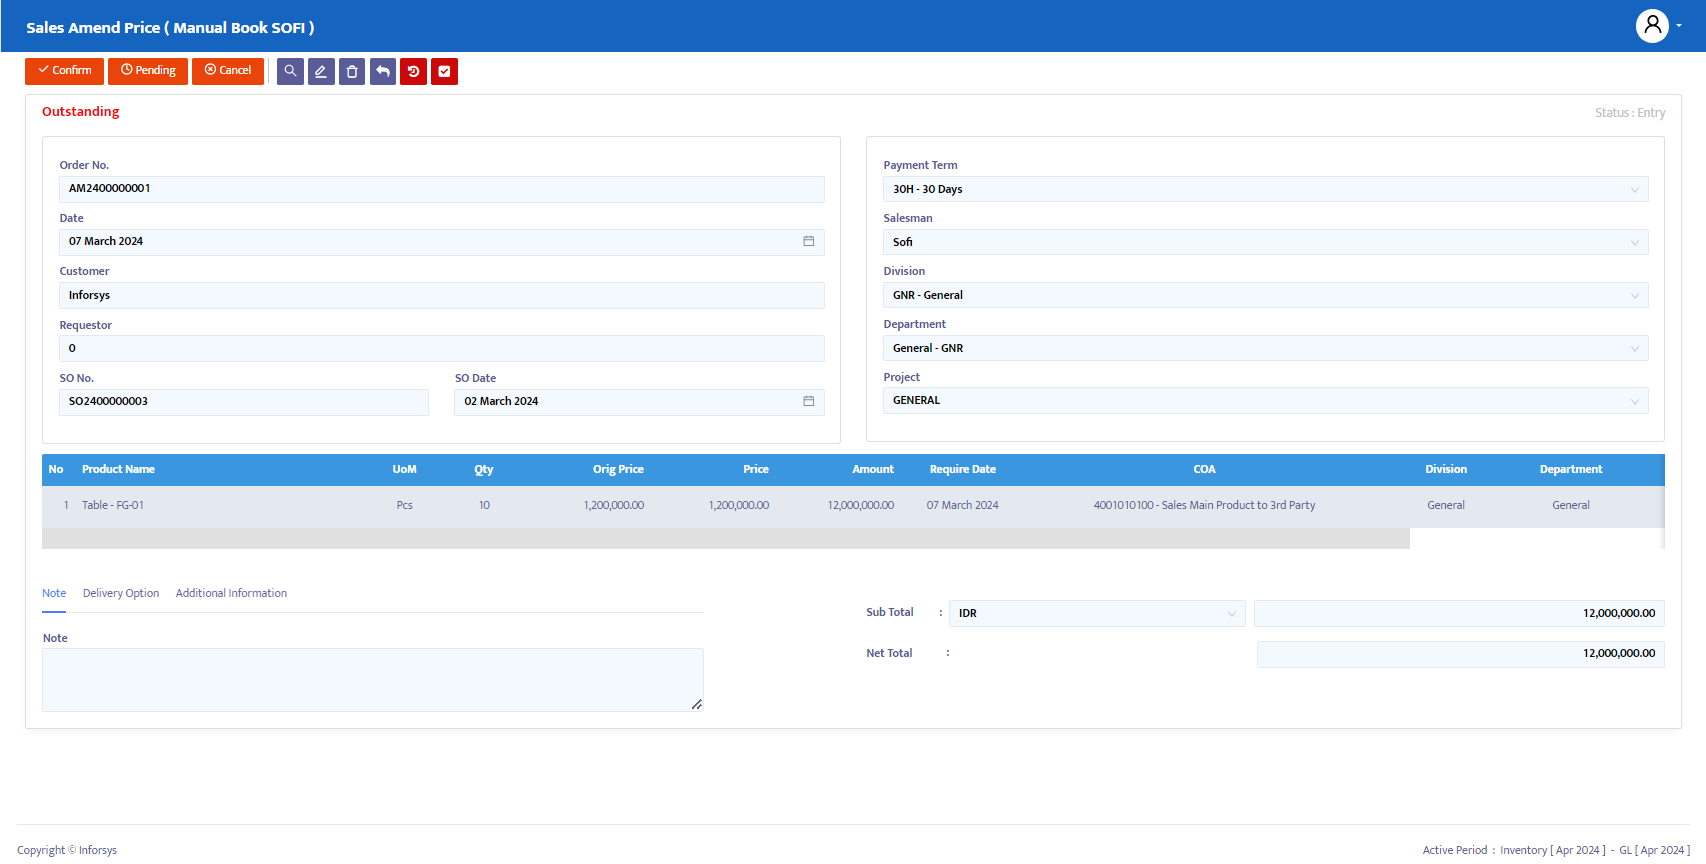
Task: Open the Department General - GNR dropdown
Action: [1266, 348]
